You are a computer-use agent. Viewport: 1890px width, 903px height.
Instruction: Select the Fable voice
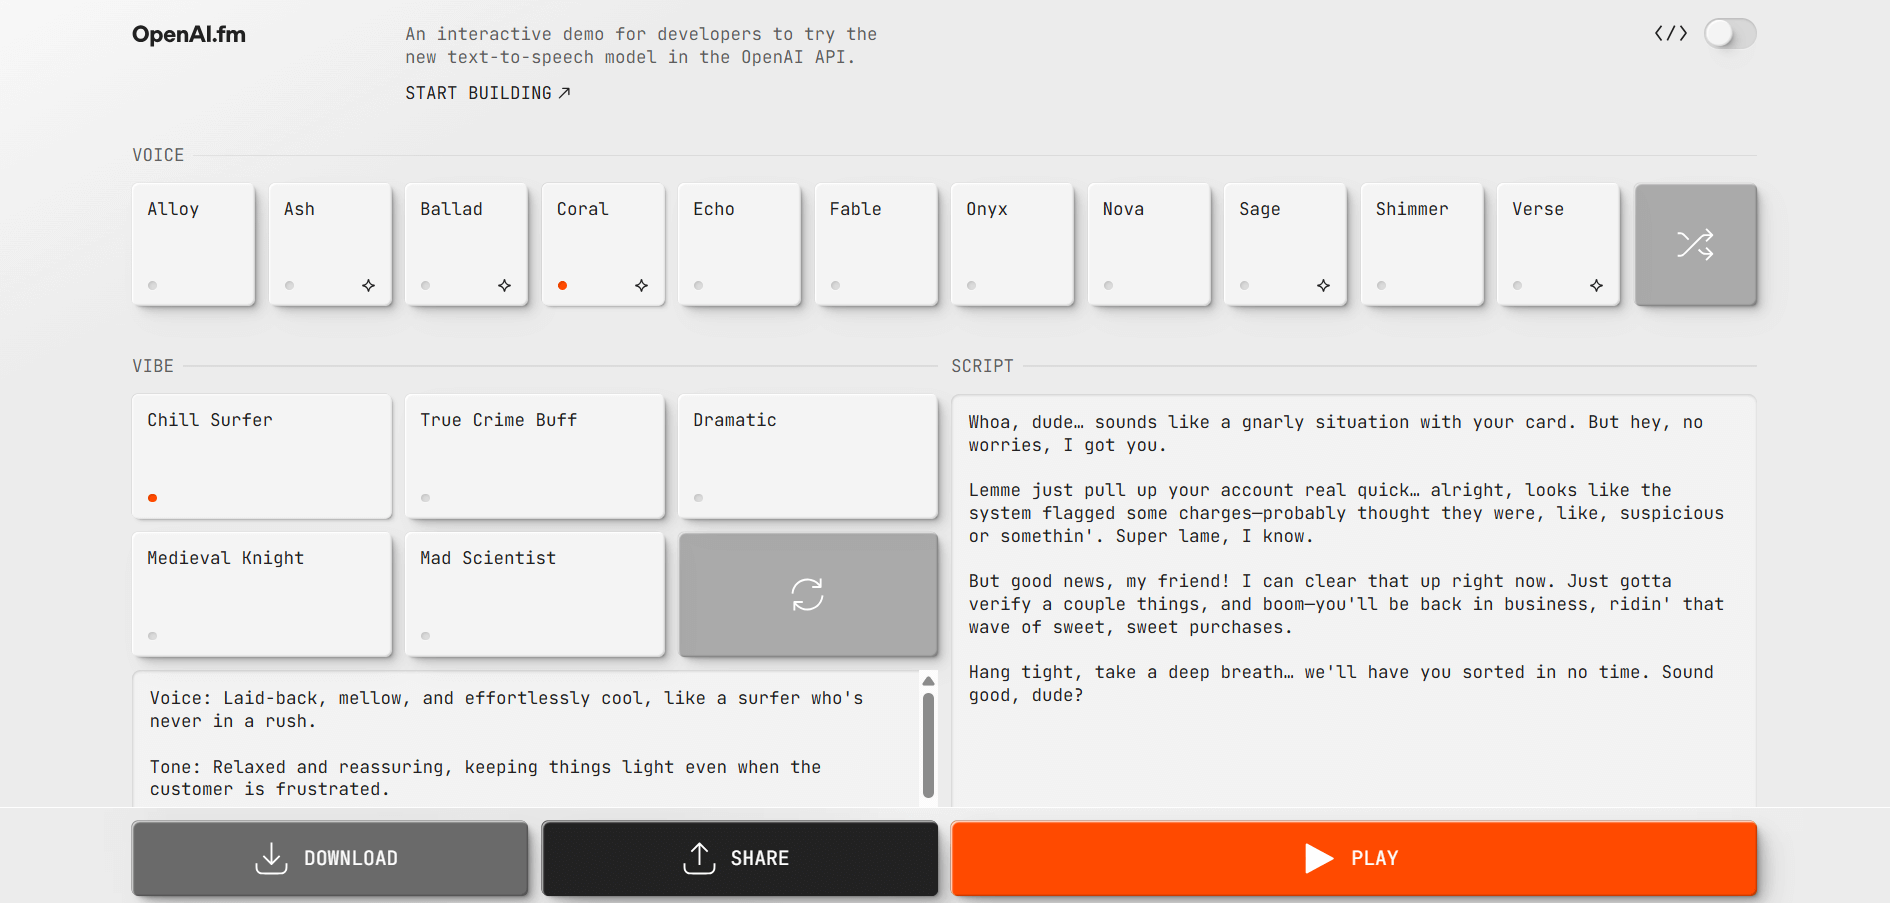pyautogui.click(x=876, y=244)
